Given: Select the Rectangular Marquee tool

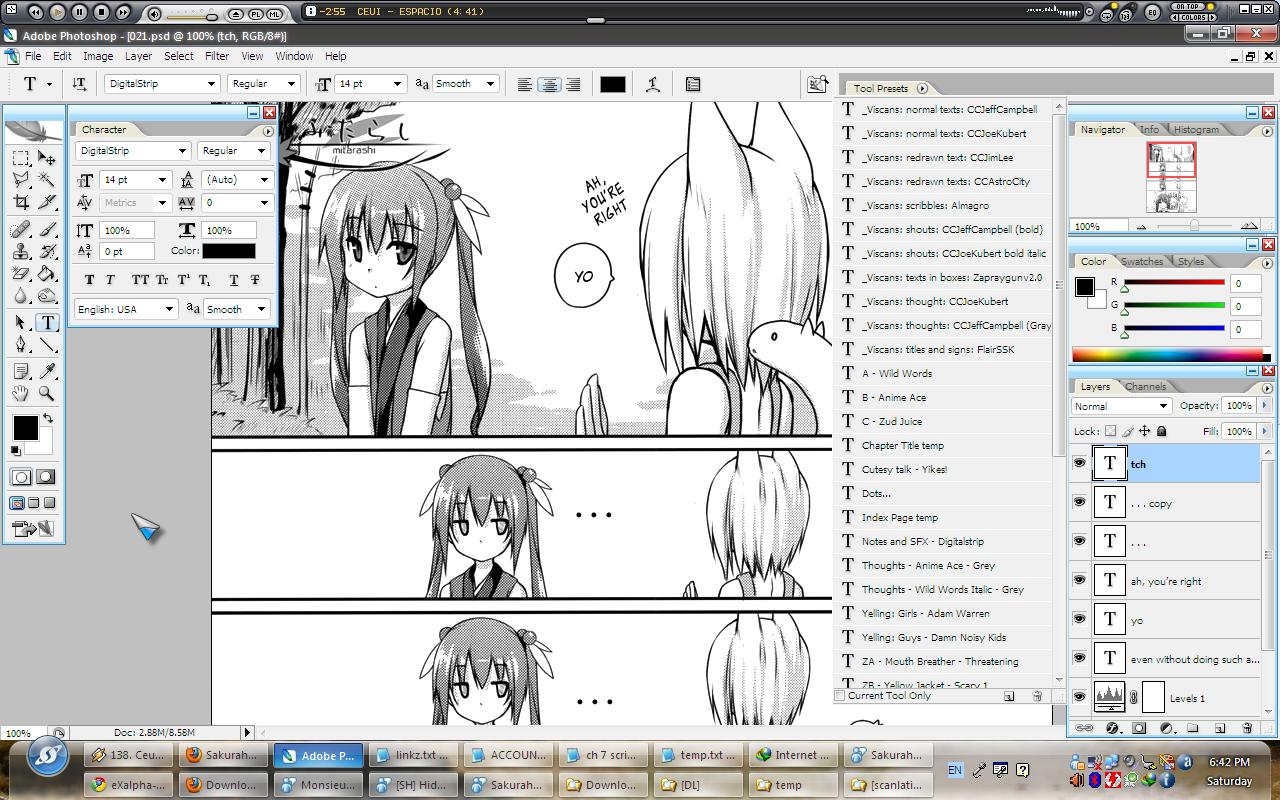Looking at the screenshot, I should tap(21, 158).
